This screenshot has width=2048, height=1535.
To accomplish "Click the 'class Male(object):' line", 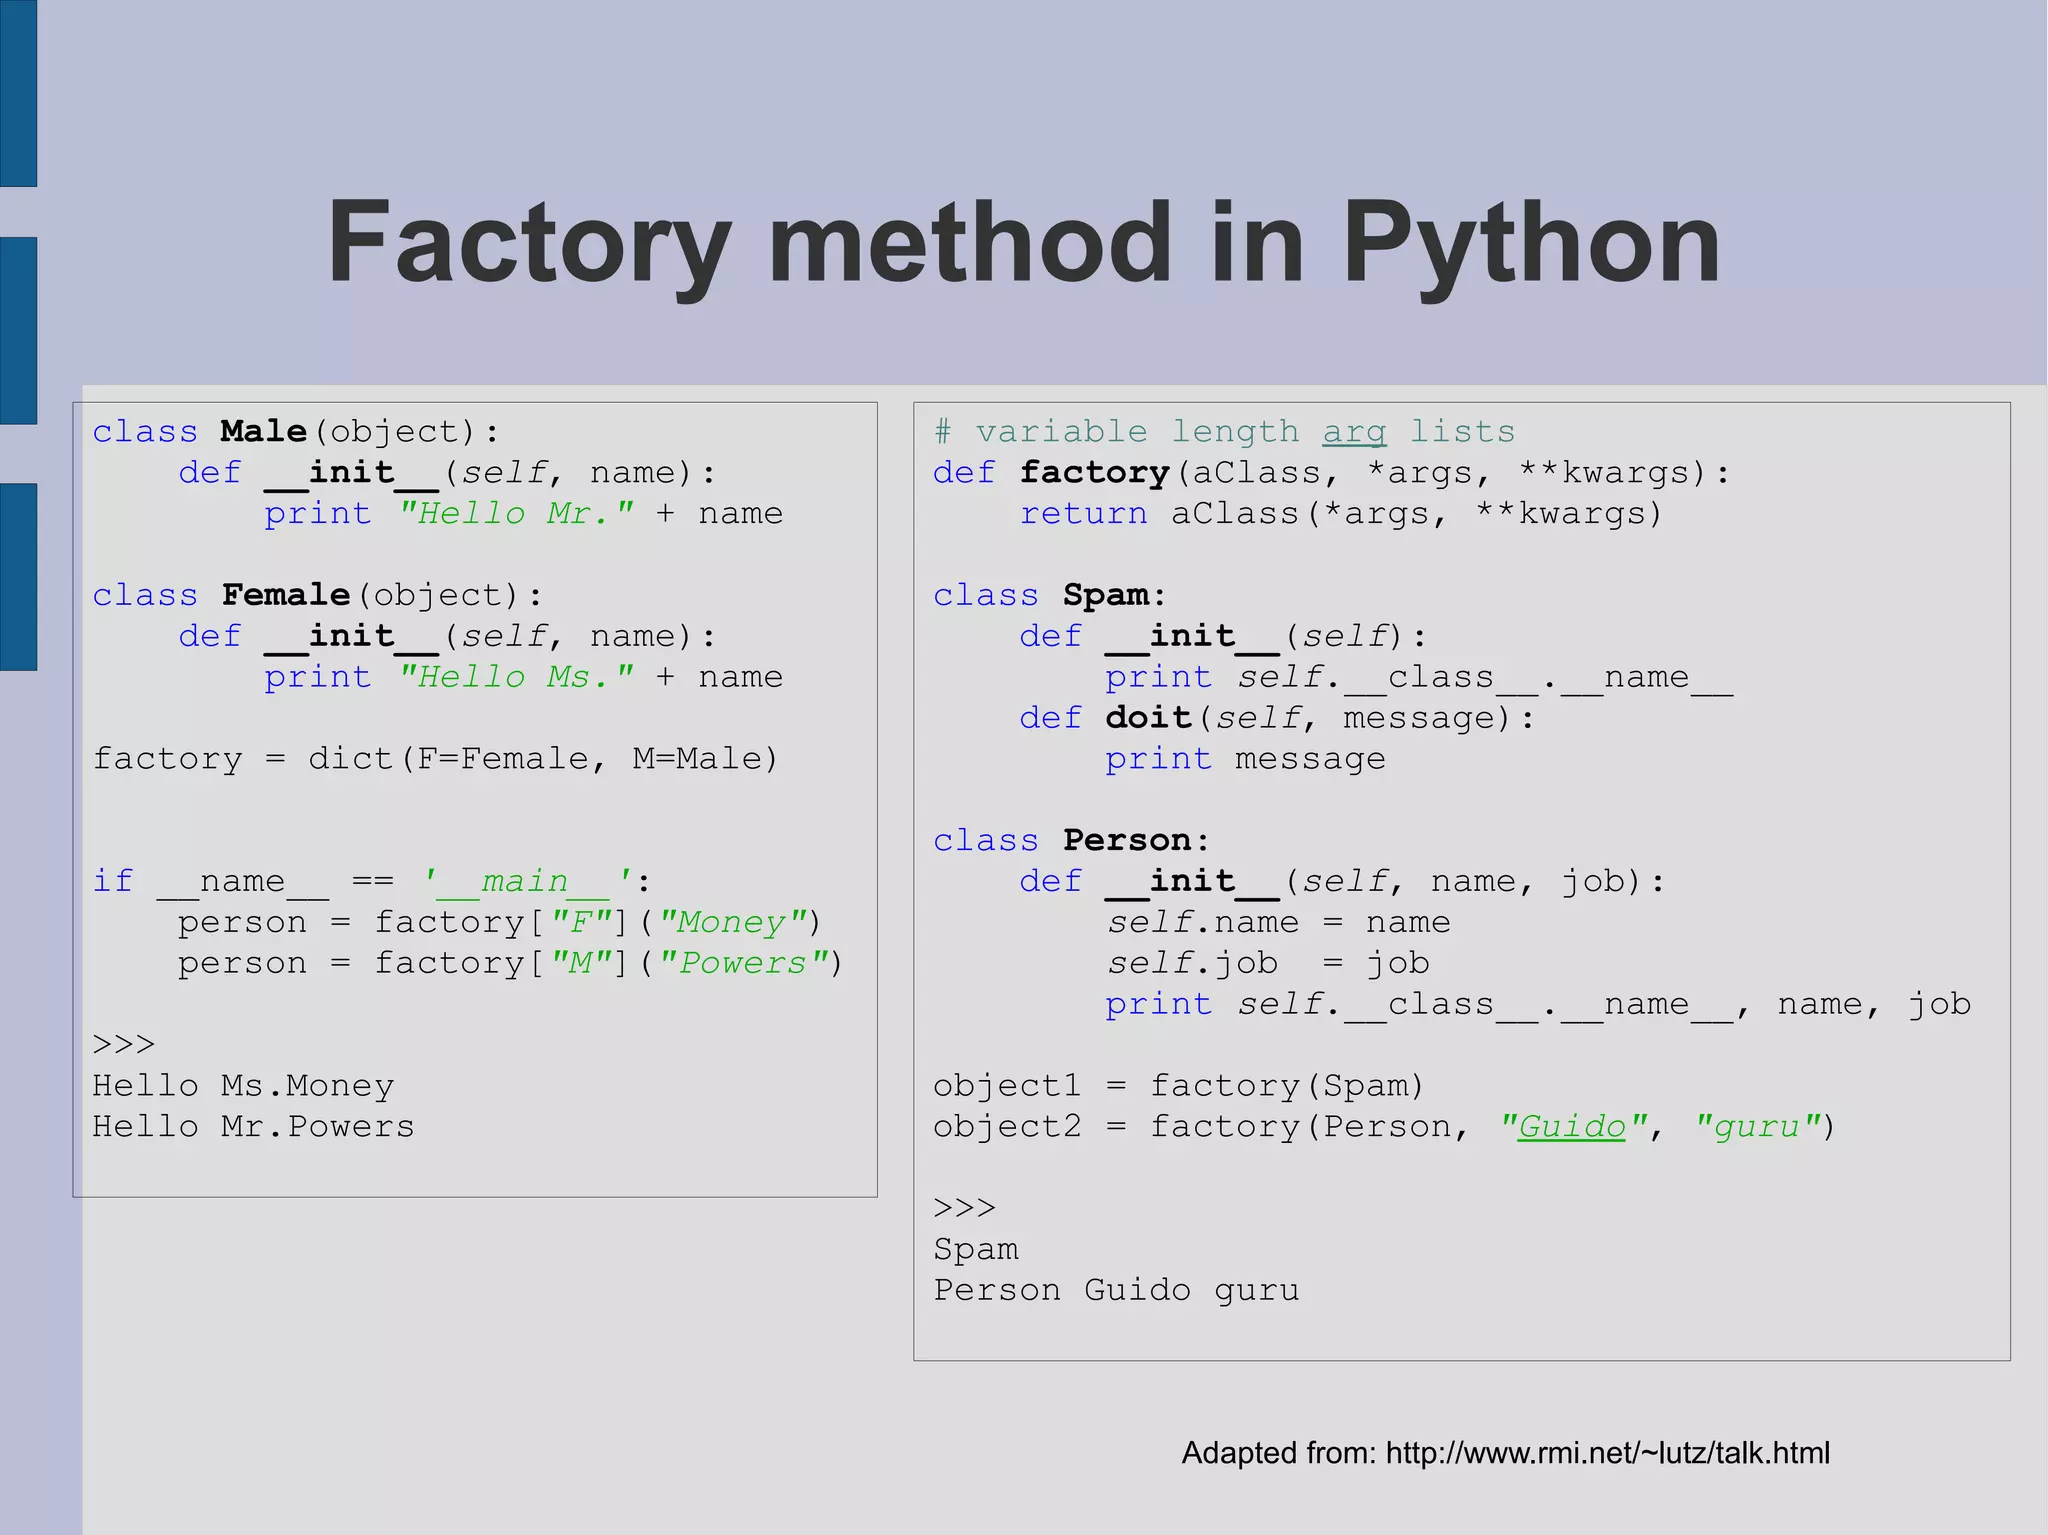I will (296, 432).
